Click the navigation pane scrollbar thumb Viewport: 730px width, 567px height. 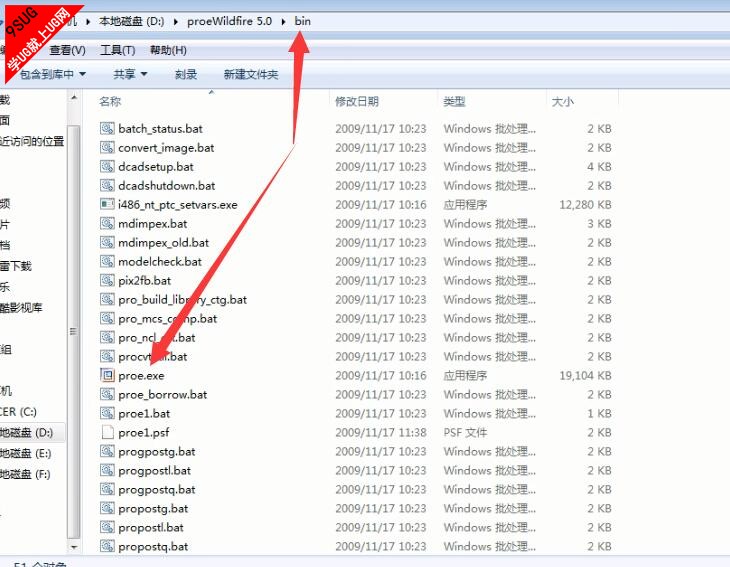coord(74,331)
